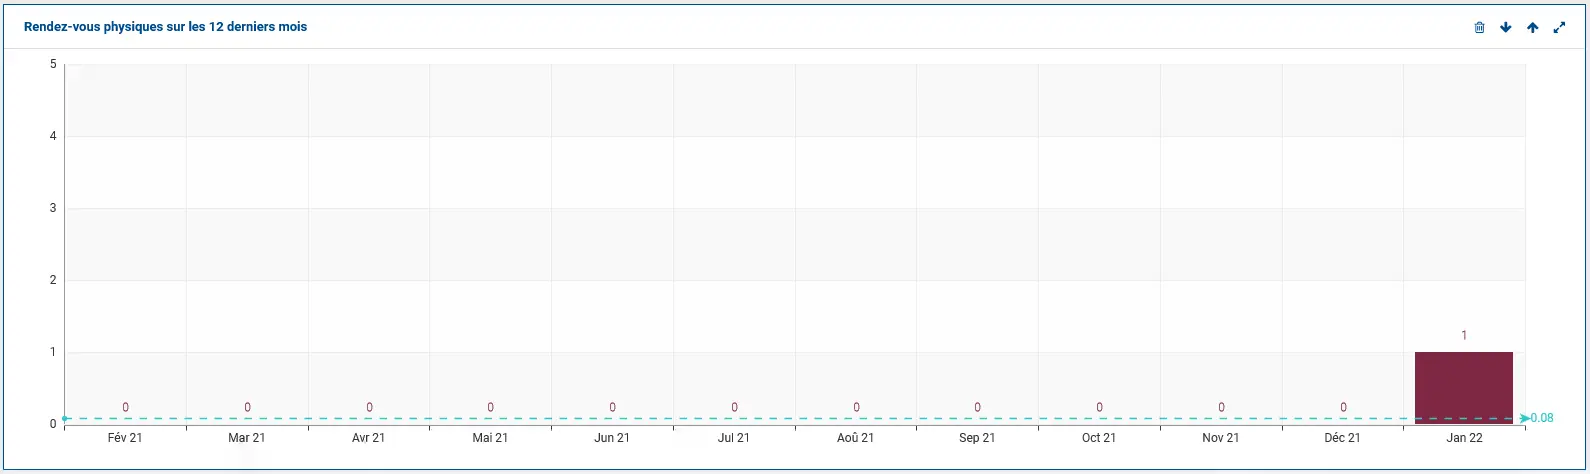
Task: Click the widget title 'Rendez-vous physiques sur les 12 derniers mois'
Action: pyautogui.click(x=165, y=27)
